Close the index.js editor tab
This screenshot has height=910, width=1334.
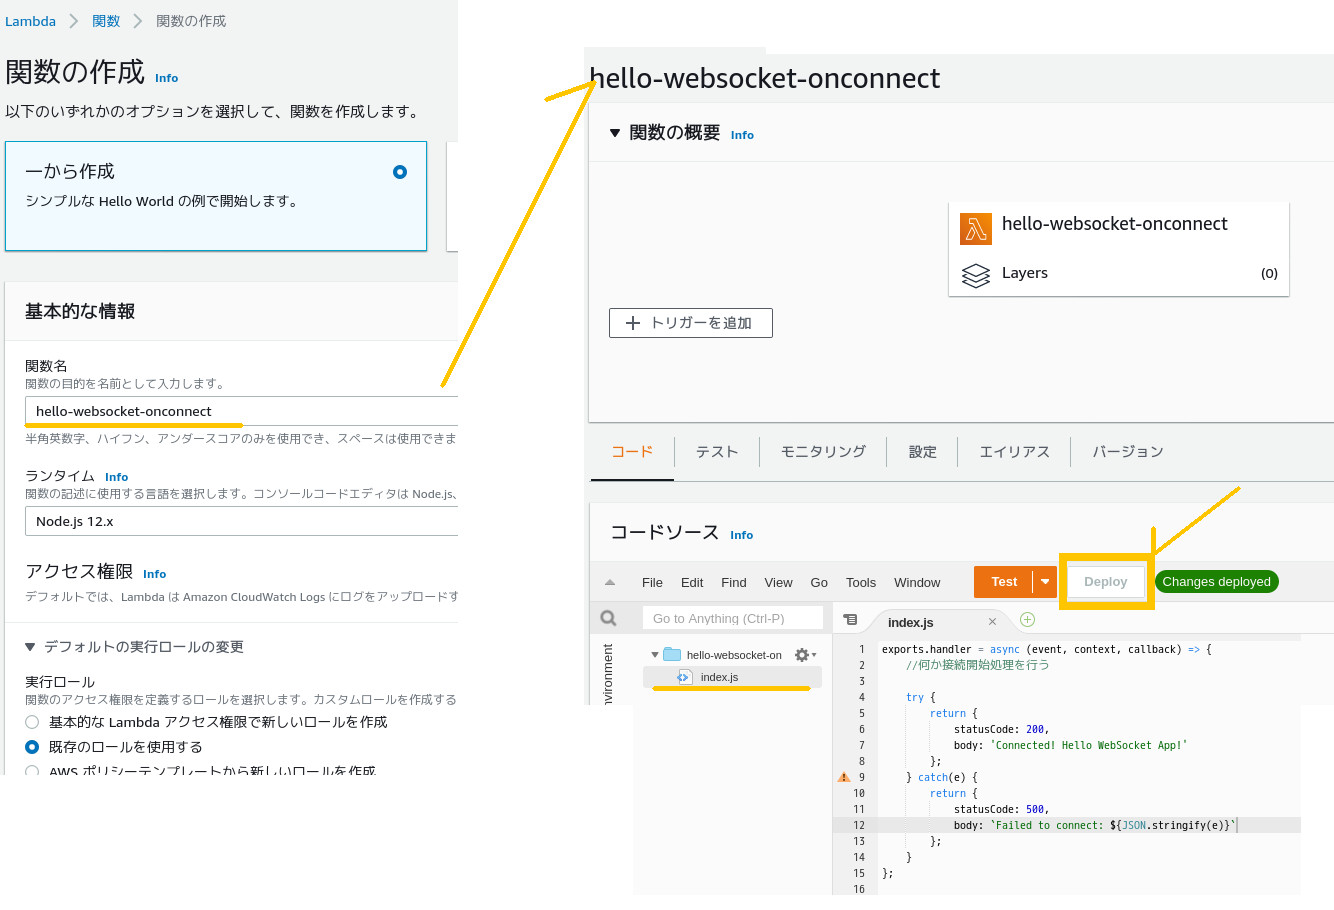(992, 622)
